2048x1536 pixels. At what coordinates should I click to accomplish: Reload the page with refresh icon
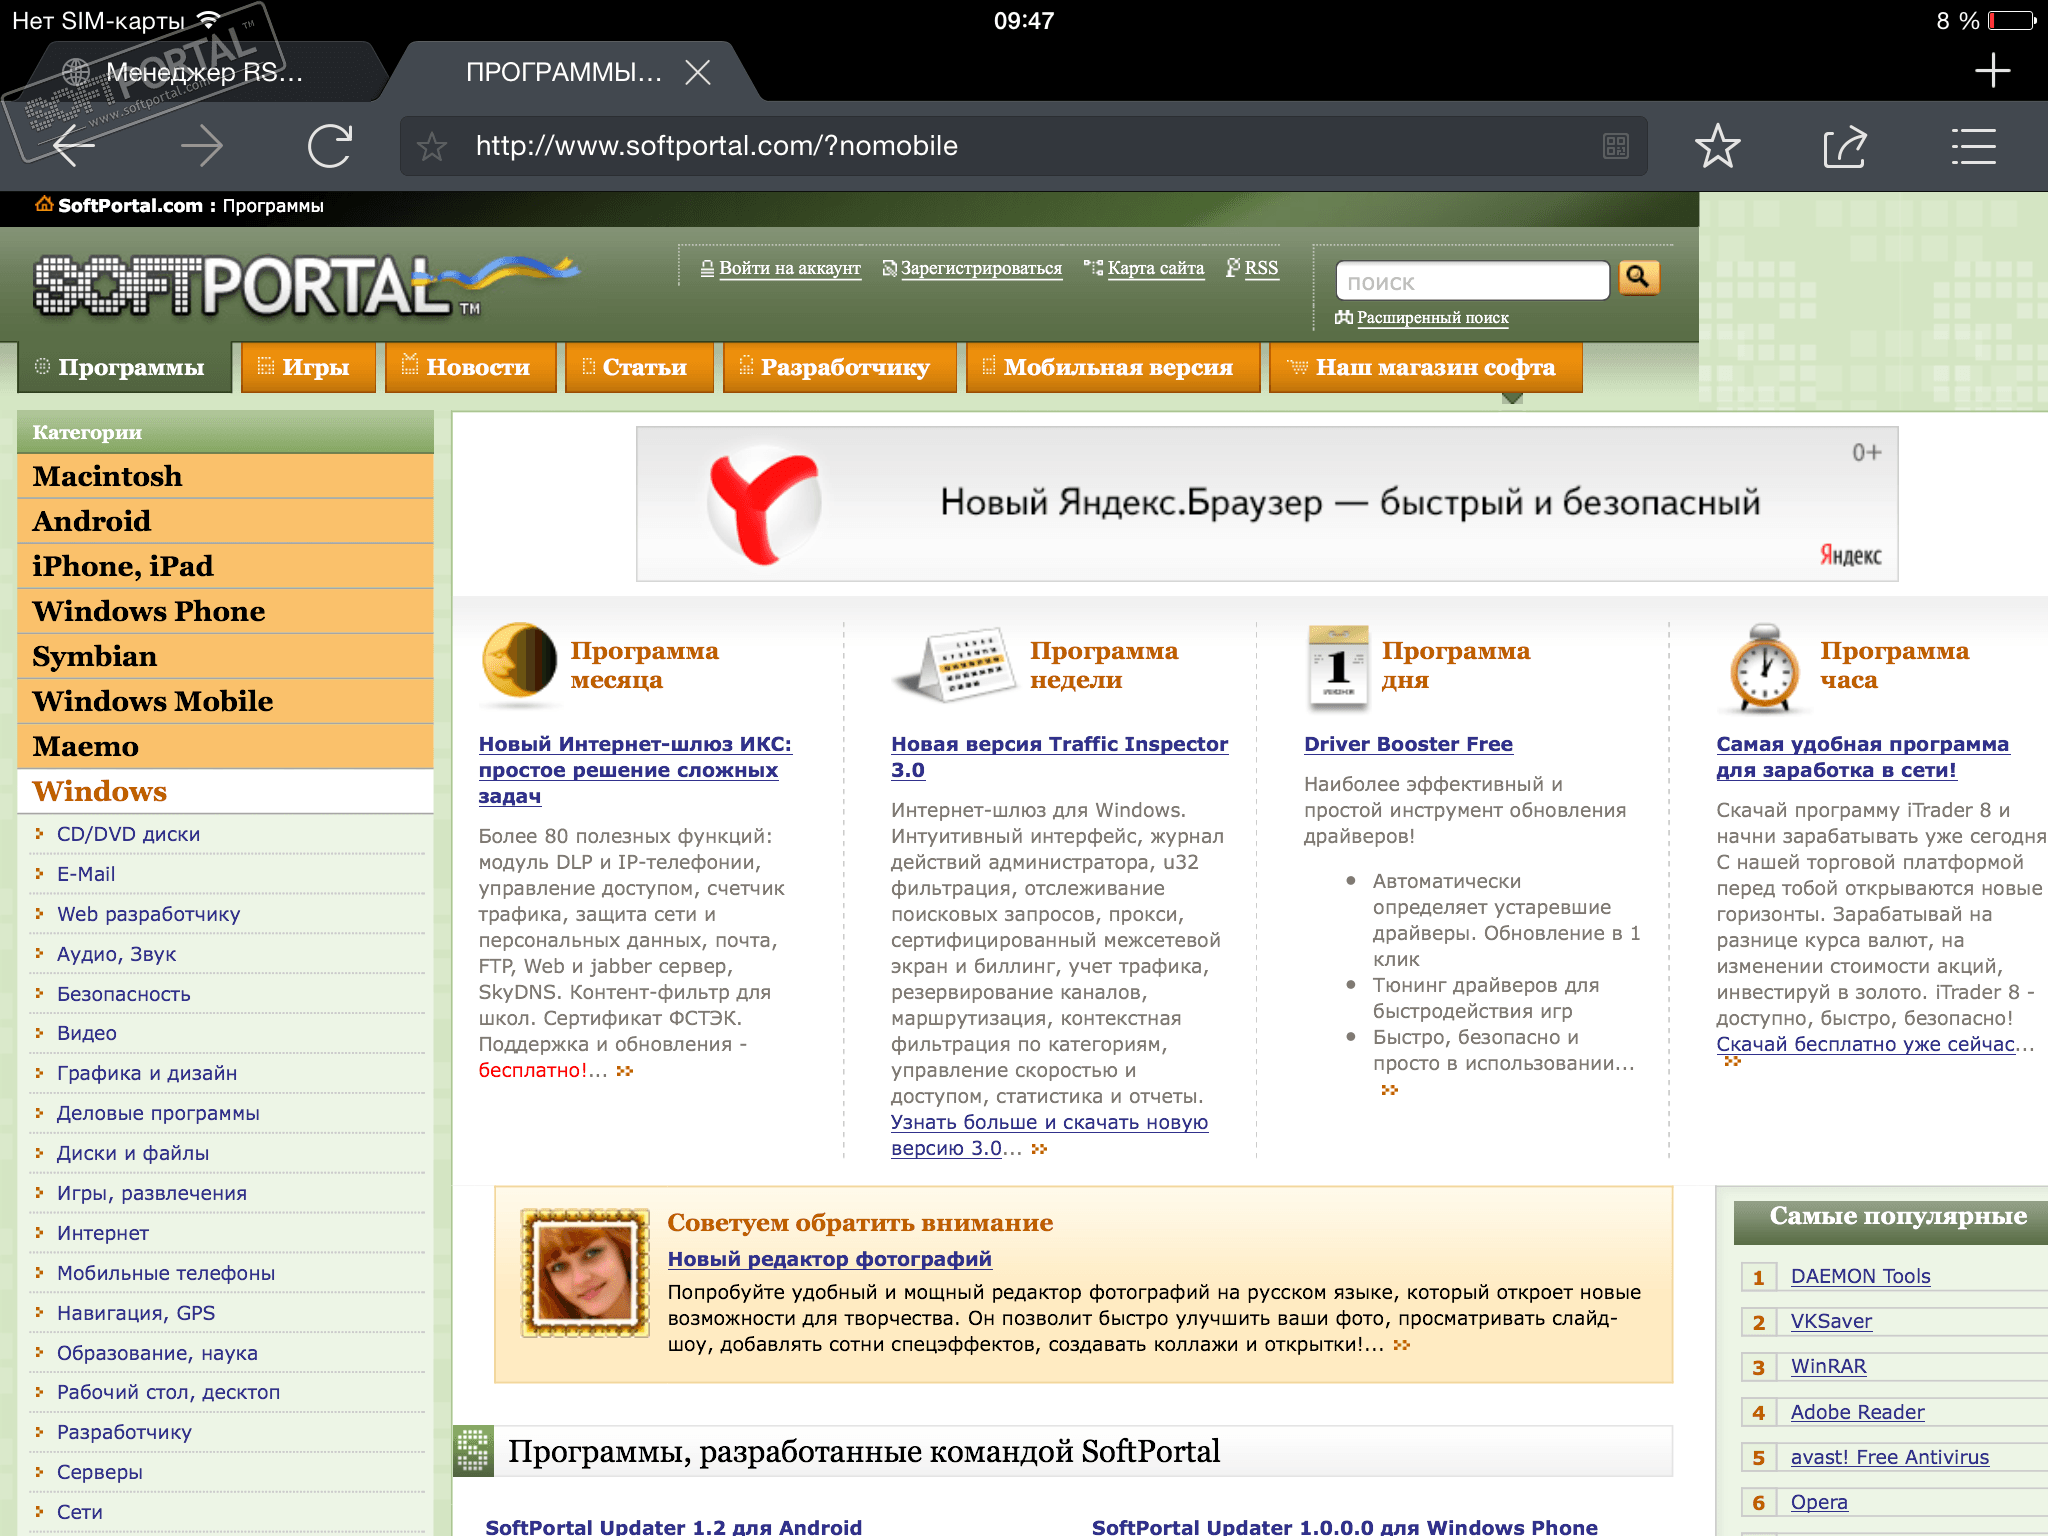click(x=329, y=146)
